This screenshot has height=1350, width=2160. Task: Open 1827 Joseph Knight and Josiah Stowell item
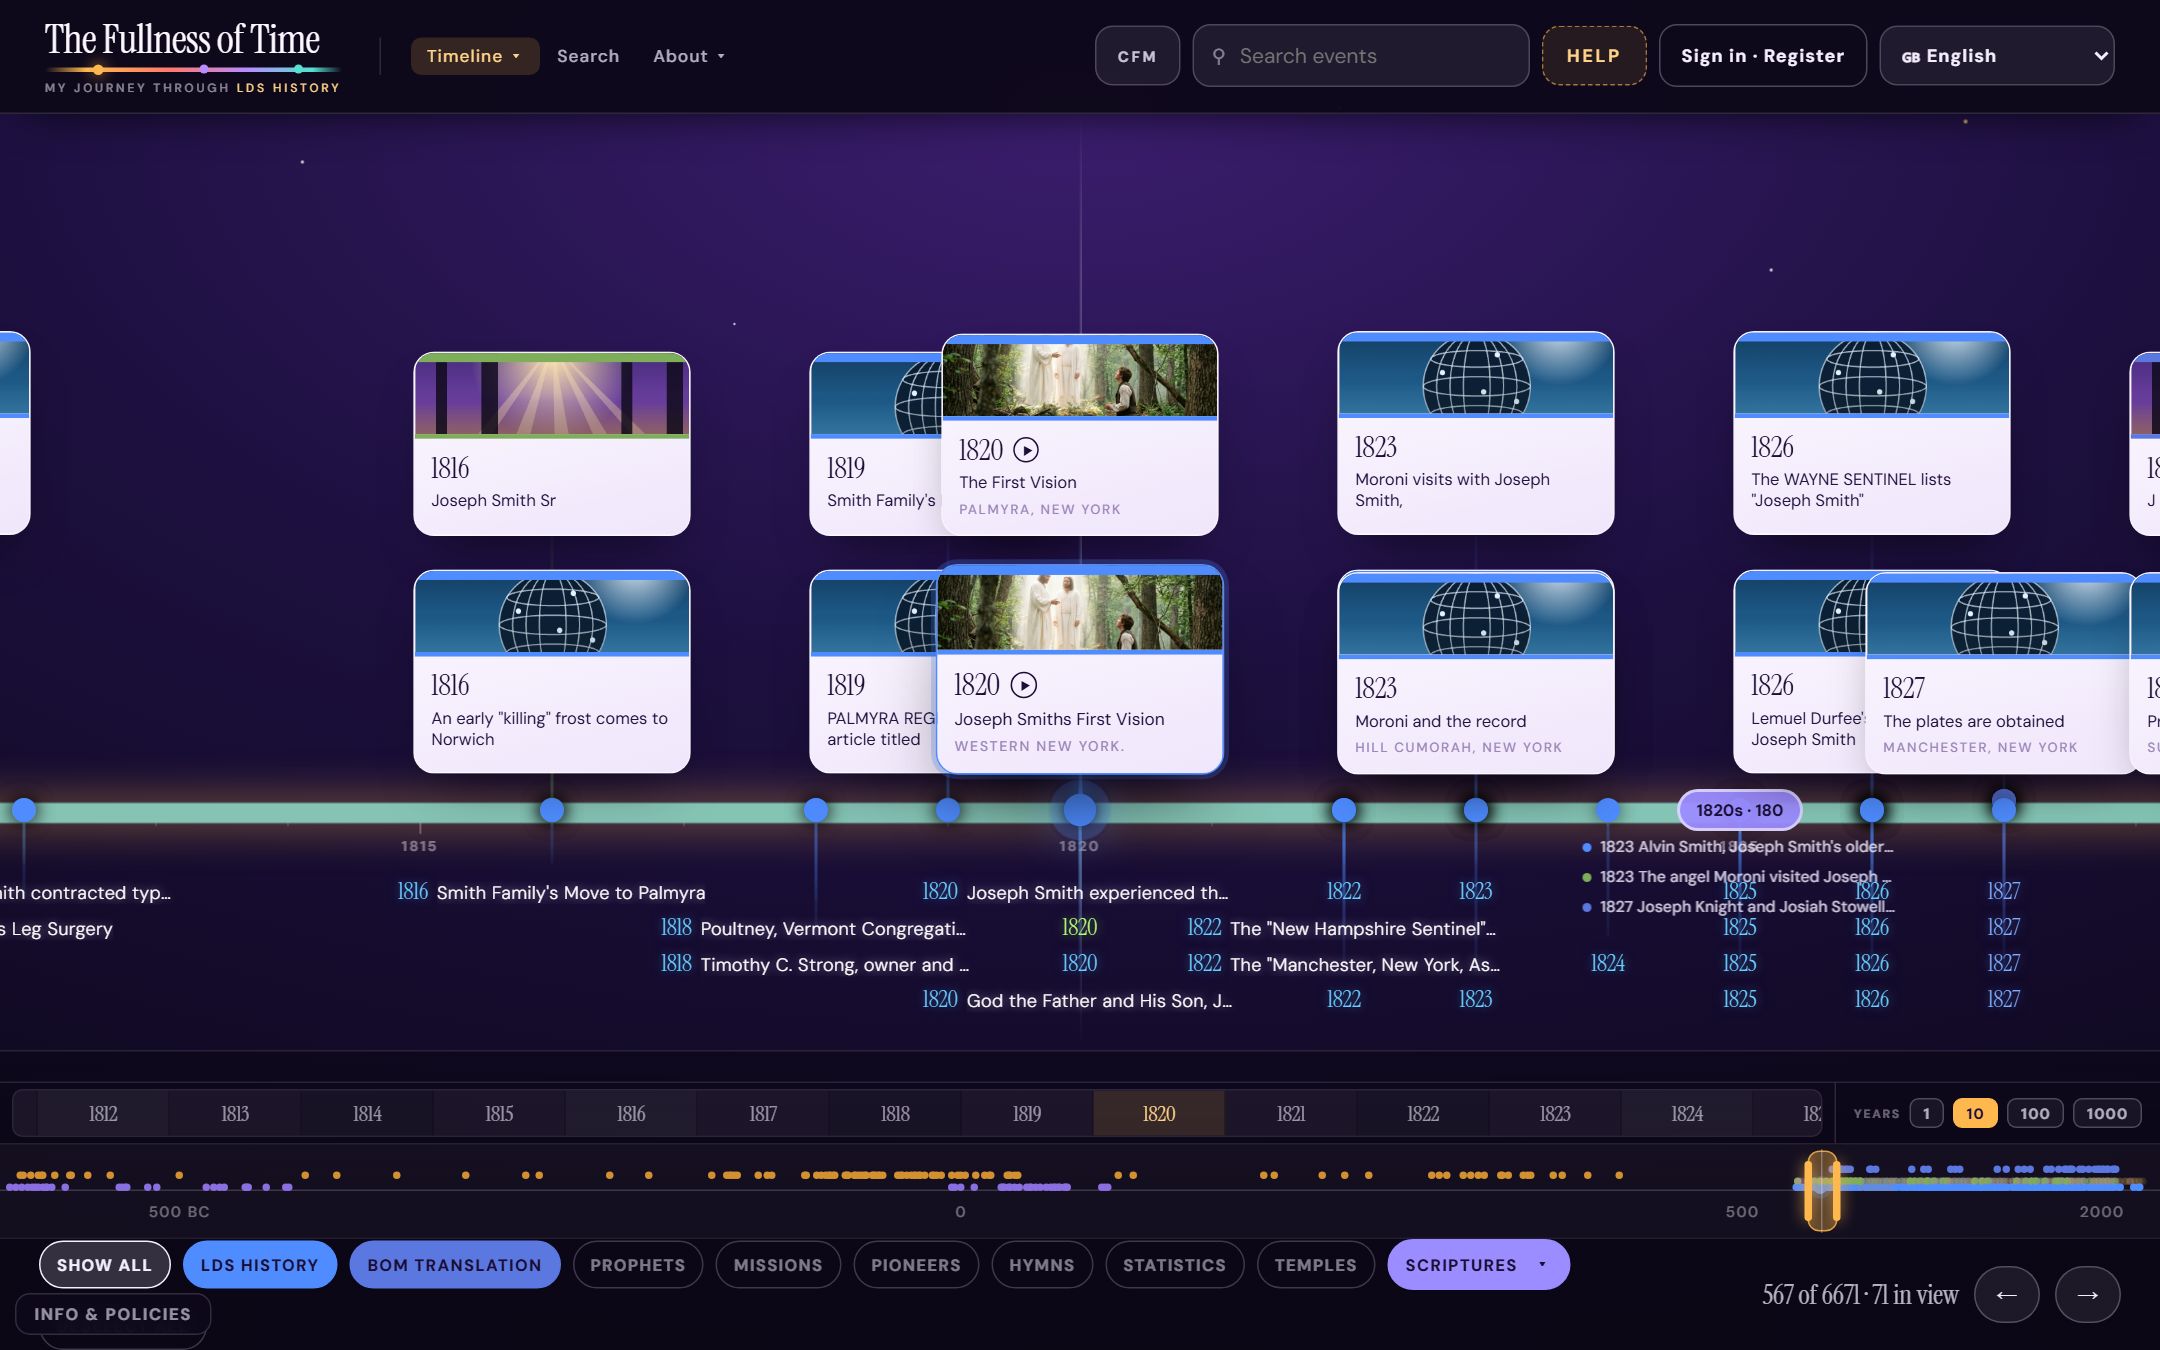[x=1738, y=906]
